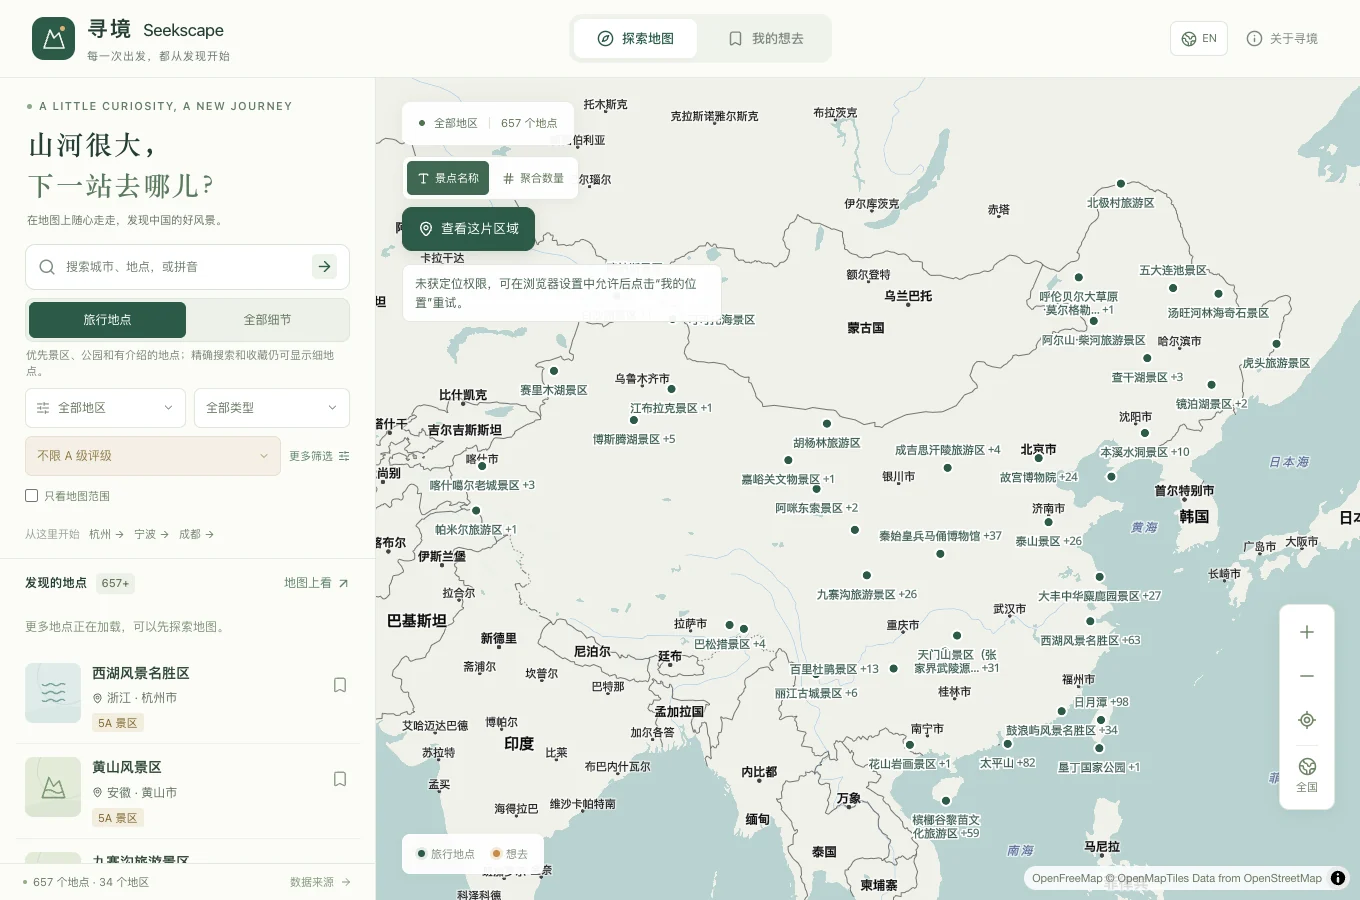Start from 成都 quick link
Image resolution: width=1360 pixels, height=900 pixels.
tap(196, 534)
